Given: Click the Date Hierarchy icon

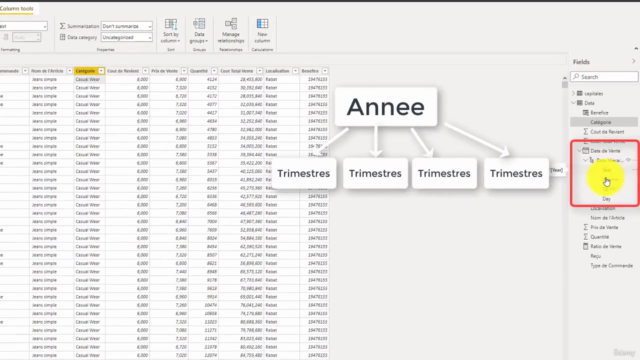Looking at the screenshot, I should point(592,160).
